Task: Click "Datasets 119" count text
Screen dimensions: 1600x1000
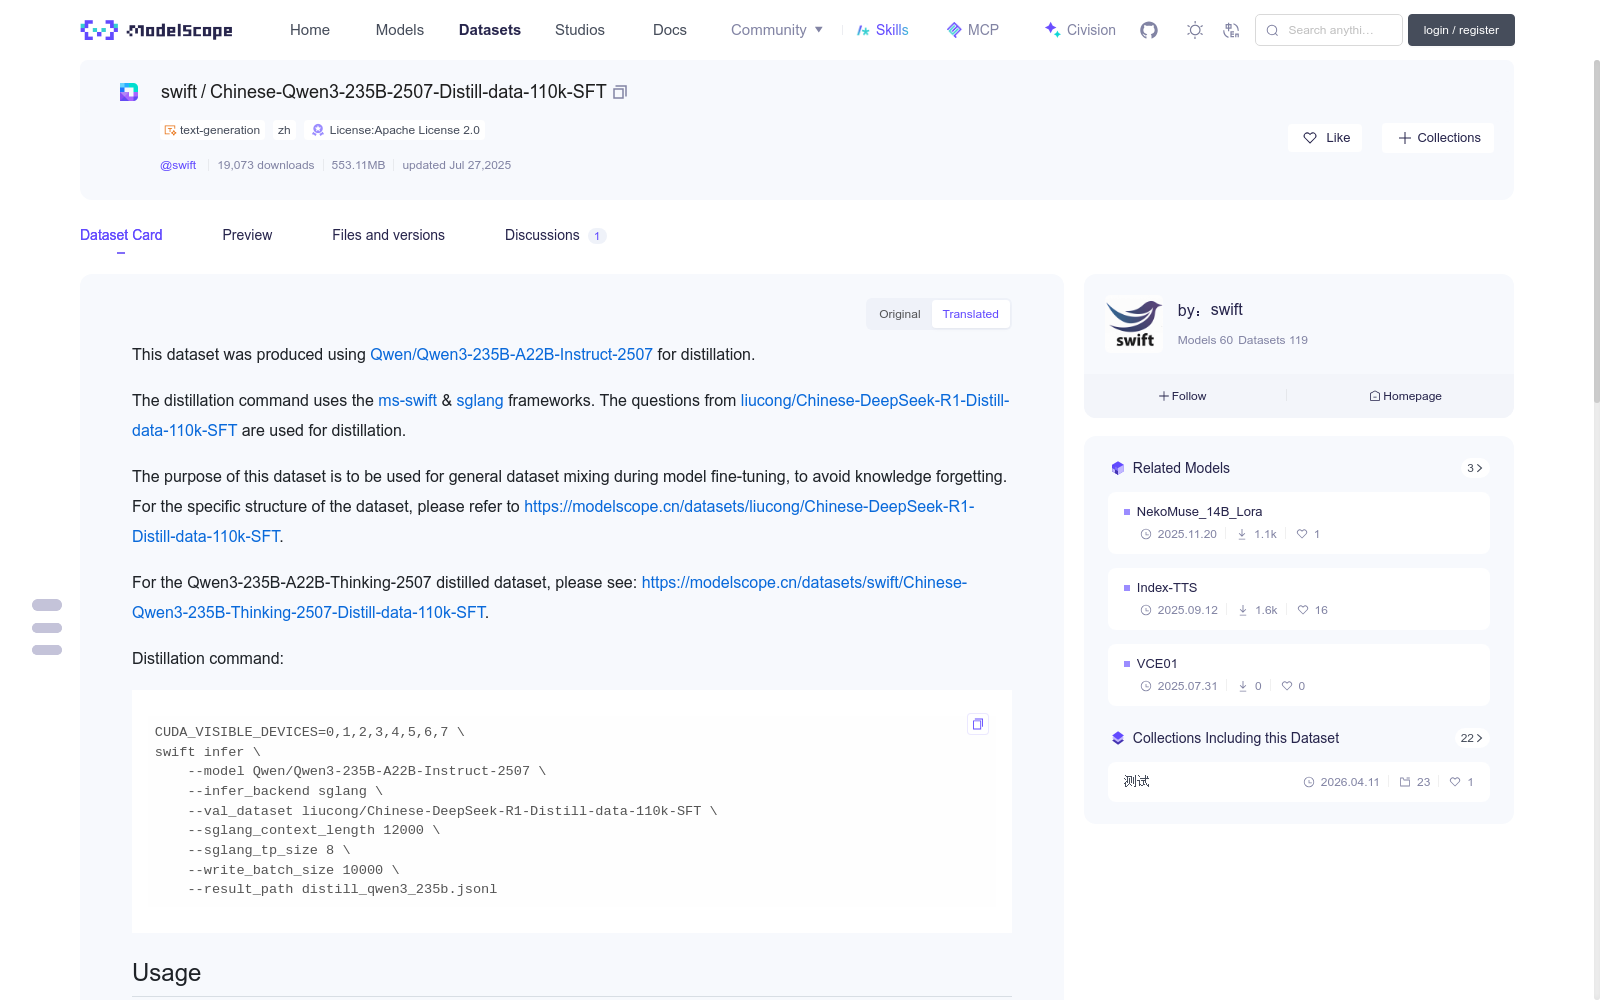Action: (1272, 340)
